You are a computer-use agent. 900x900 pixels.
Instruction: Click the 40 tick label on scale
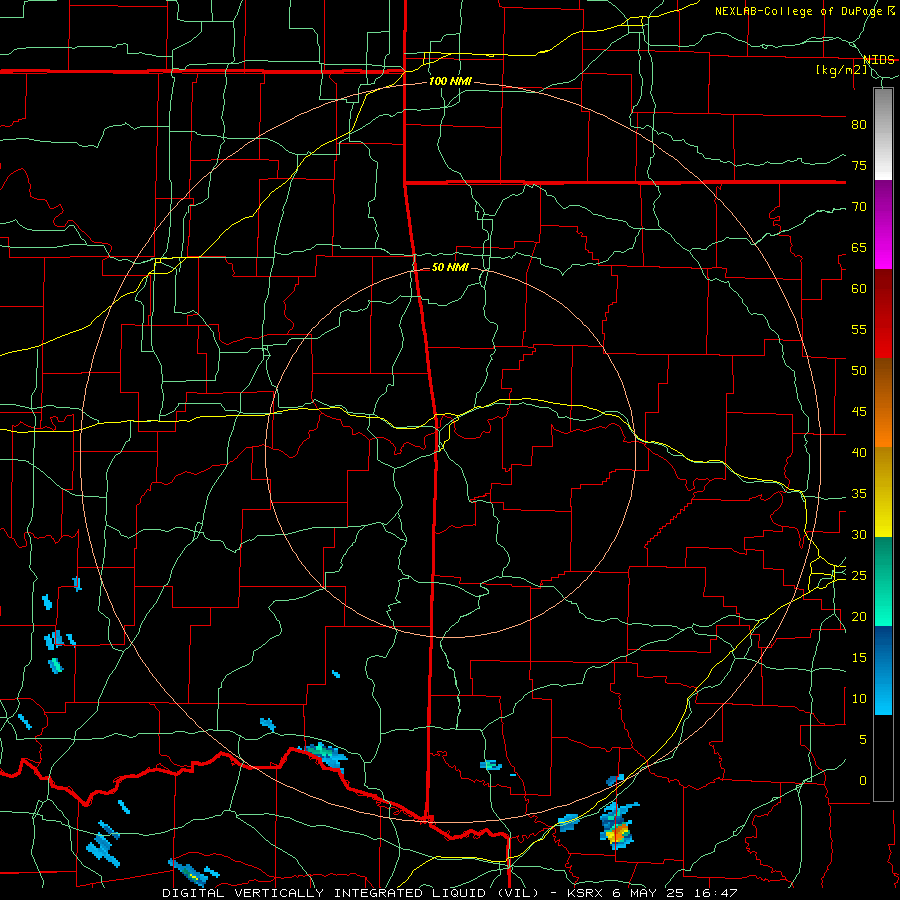point(859,453)
